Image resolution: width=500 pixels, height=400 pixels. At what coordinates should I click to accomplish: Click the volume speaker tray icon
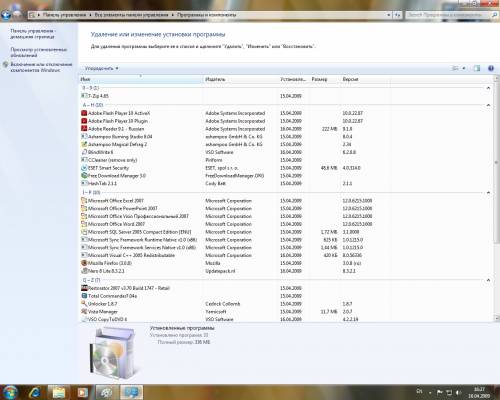(459, 392)
